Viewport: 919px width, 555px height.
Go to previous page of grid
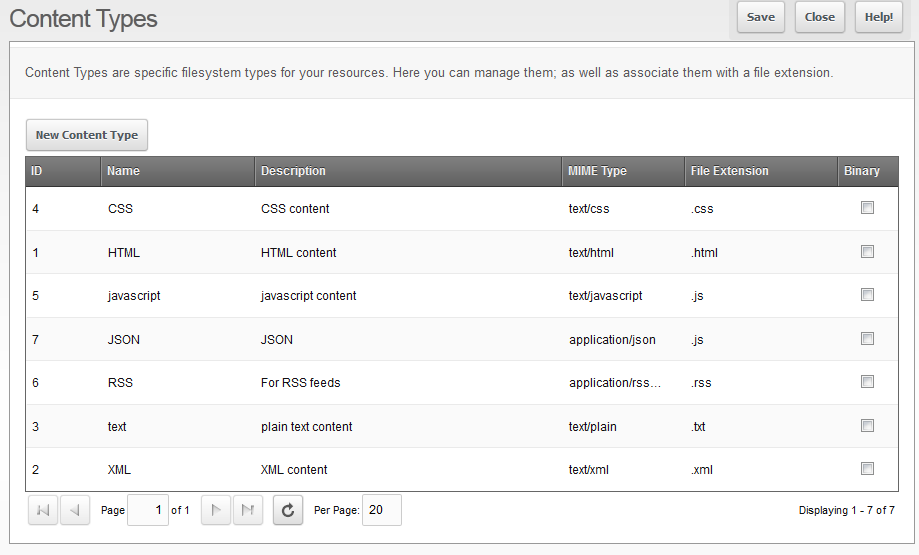[75, 510]
